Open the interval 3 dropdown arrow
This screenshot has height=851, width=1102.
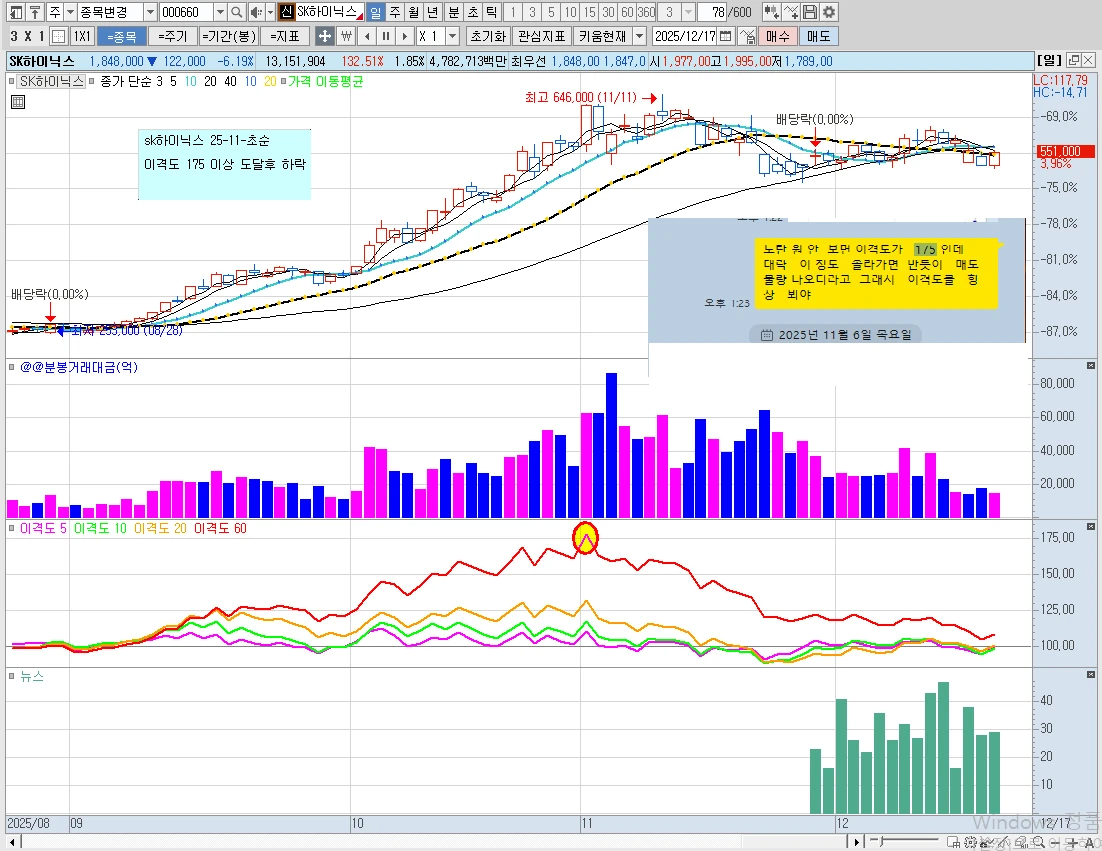pos(689,12)
